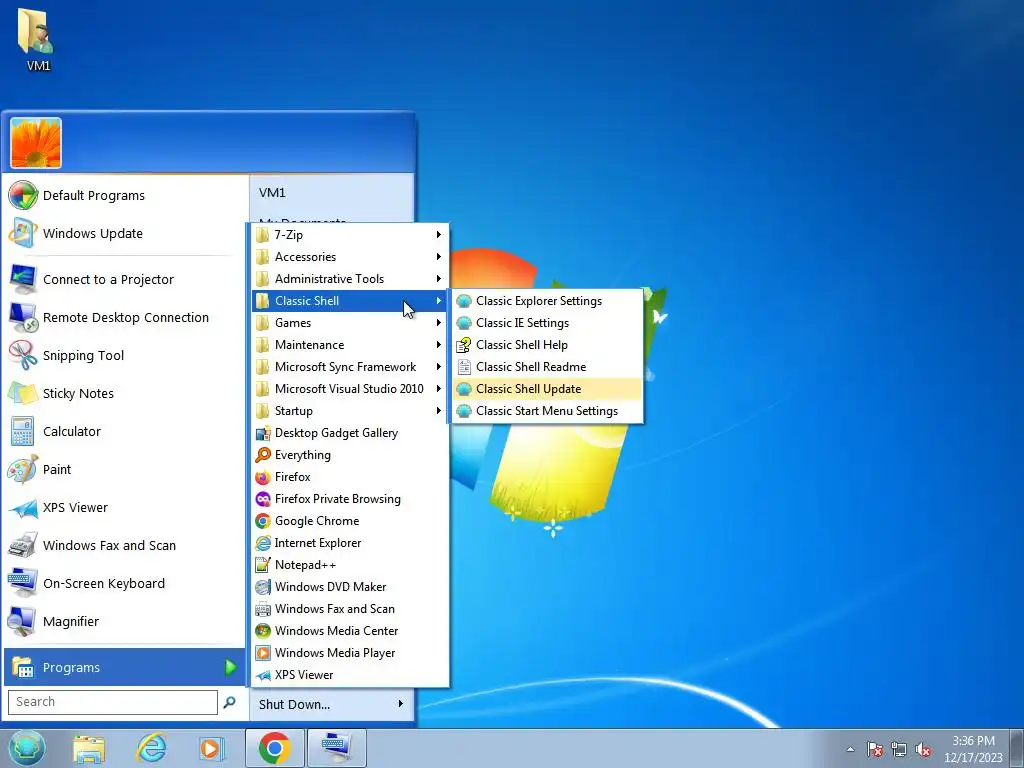
Task: Click the Search input box
Action: coord(112,702)
